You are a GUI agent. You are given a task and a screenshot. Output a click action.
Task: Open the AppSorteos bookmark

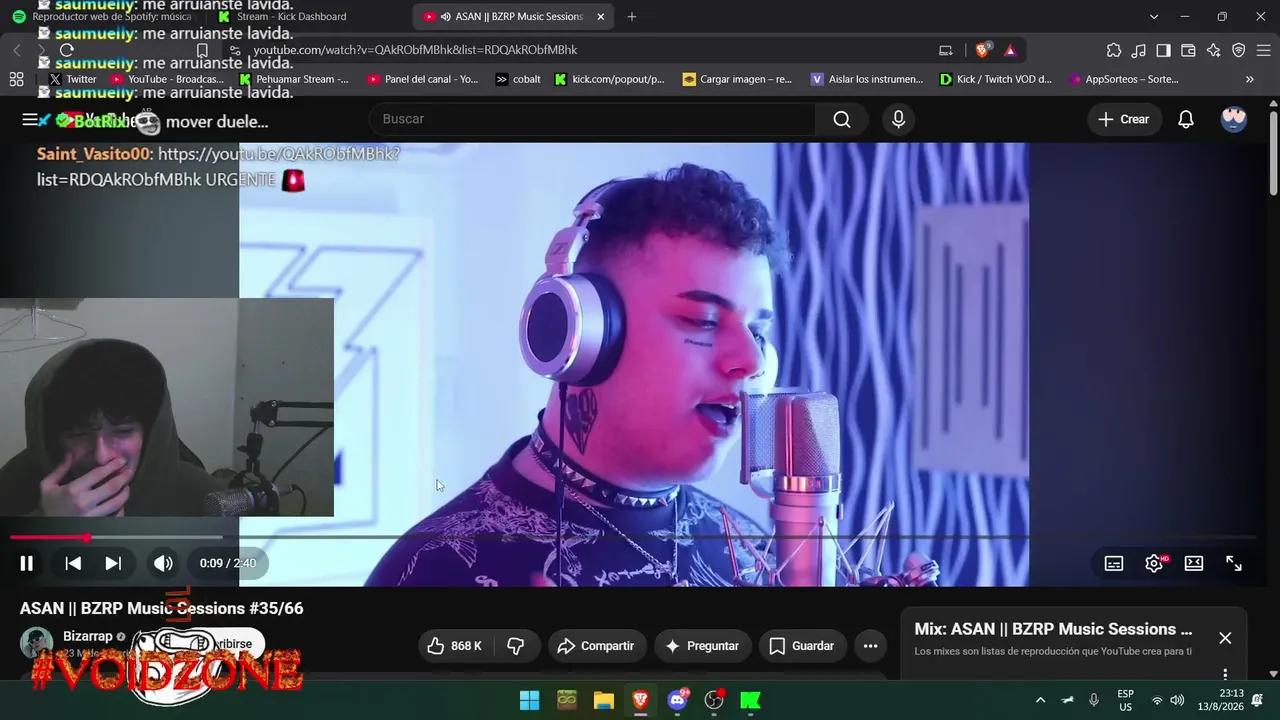[1124, 79]
